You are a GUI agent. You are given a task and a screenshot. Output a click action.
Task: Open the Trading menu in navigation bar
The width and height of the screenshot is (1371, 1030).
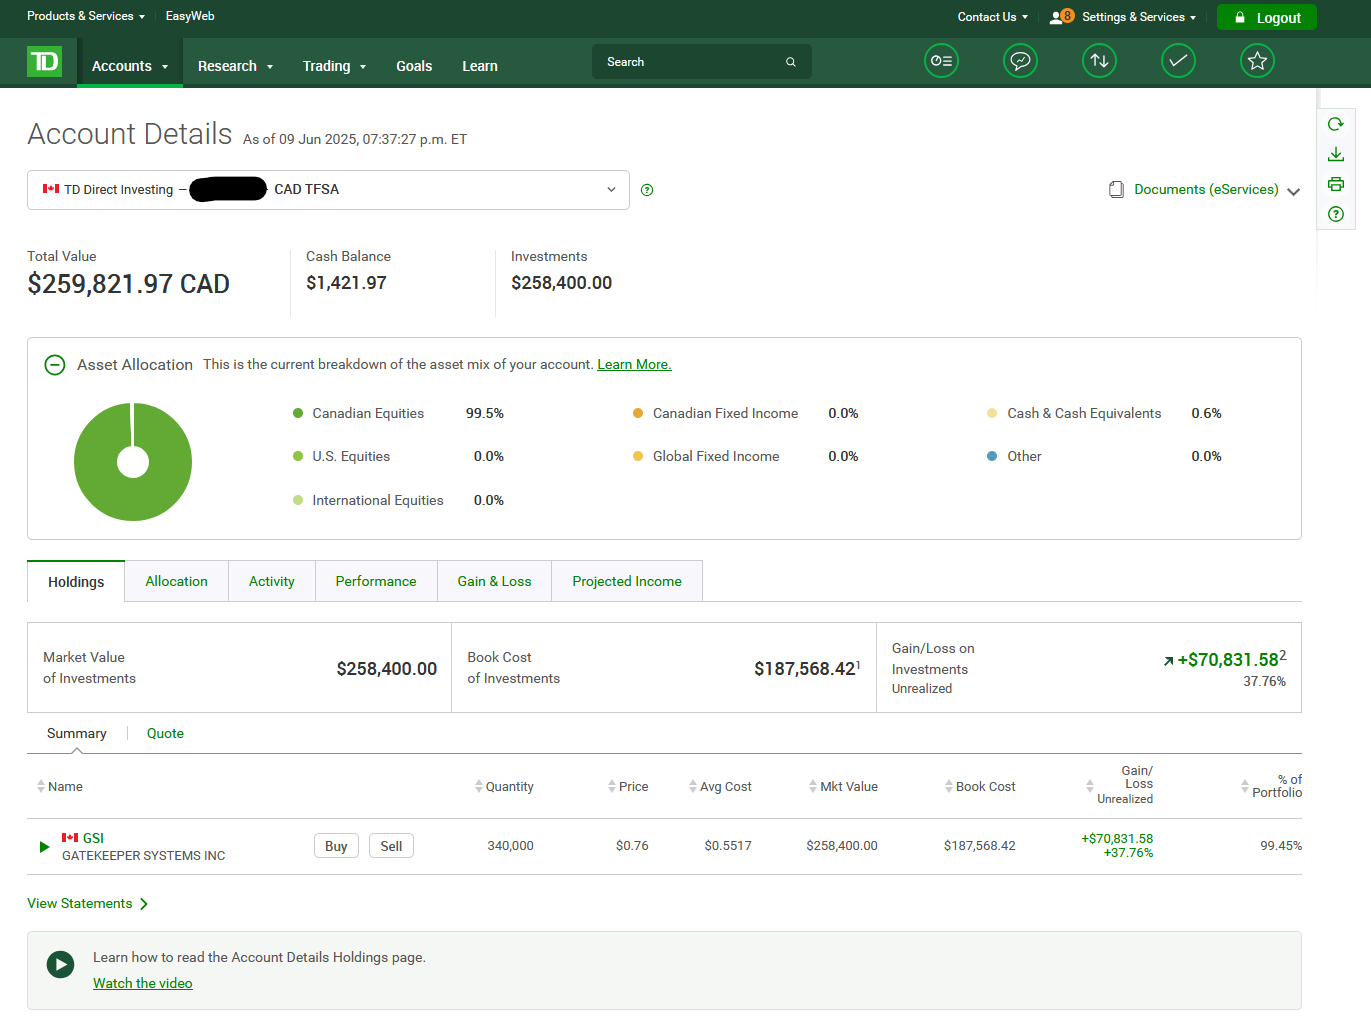[334, 66]
